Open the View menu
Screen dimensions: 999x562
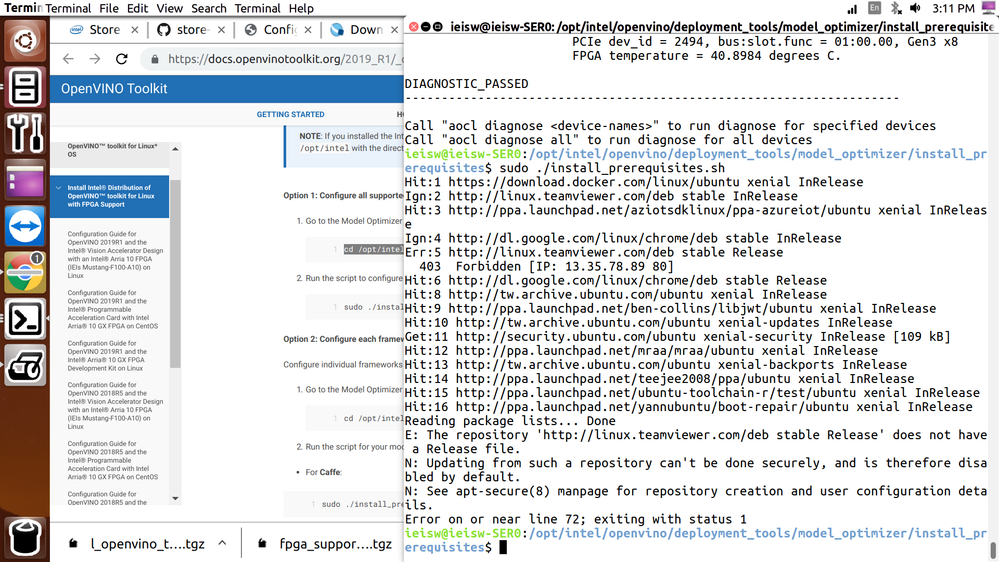(169, 8)
